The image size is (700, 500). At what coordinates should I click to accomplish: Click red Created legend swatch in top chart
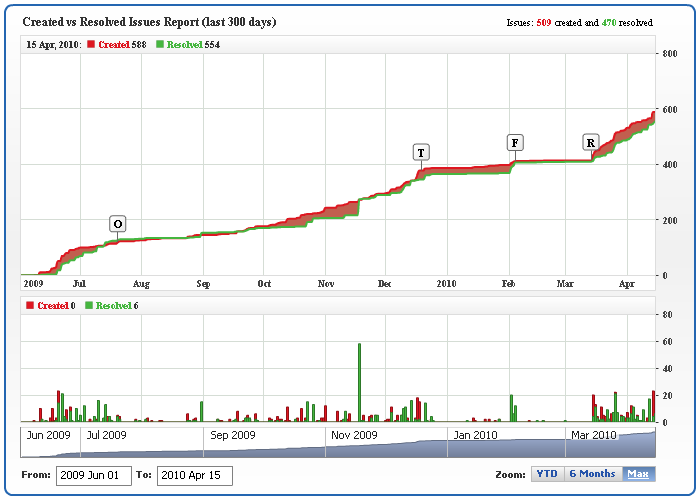91,45
